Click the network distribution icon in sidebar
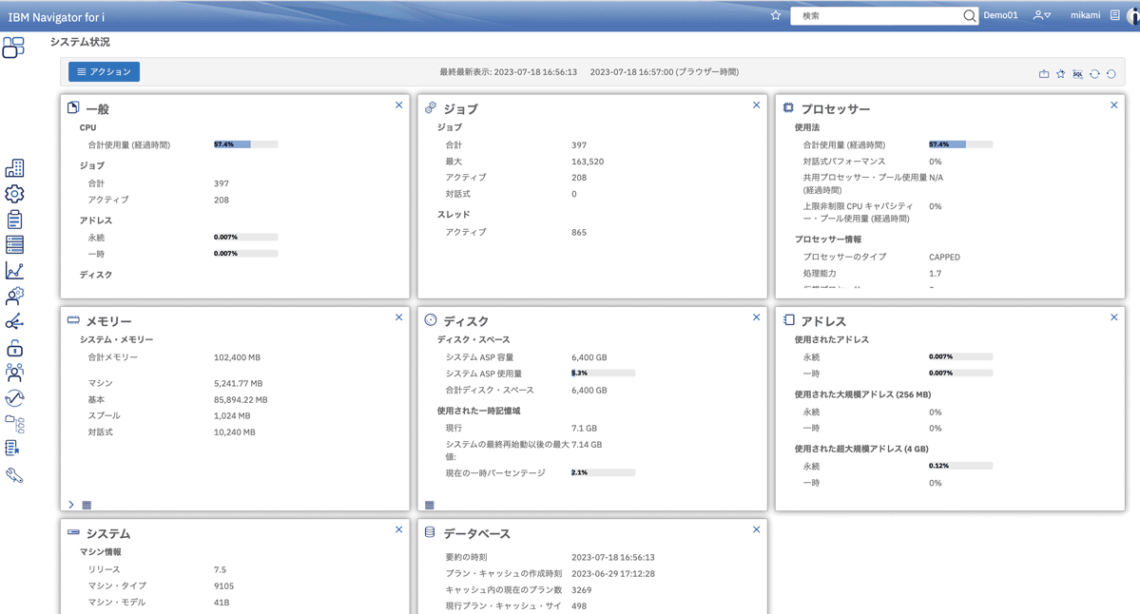The height and width of the screenshot is (614, 1140). tap(14, 323)
